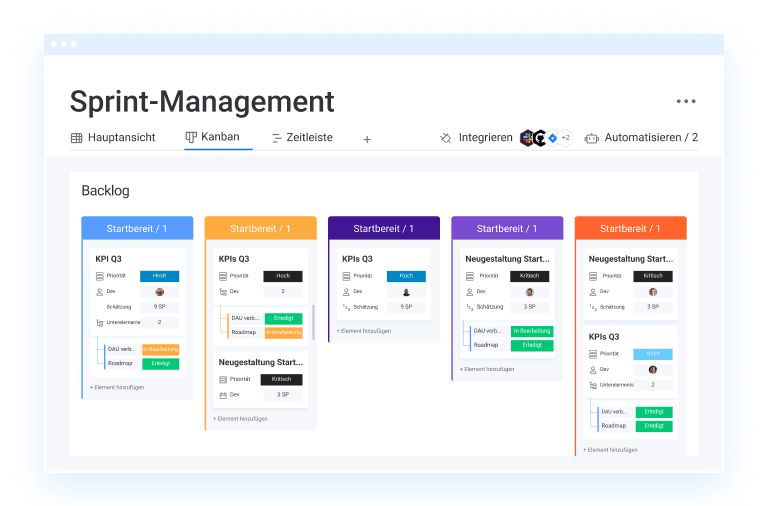Select the blue Startbereit / 1 column header
The image size is (766, 506).
pyautogui.click(x=137, y=228)
